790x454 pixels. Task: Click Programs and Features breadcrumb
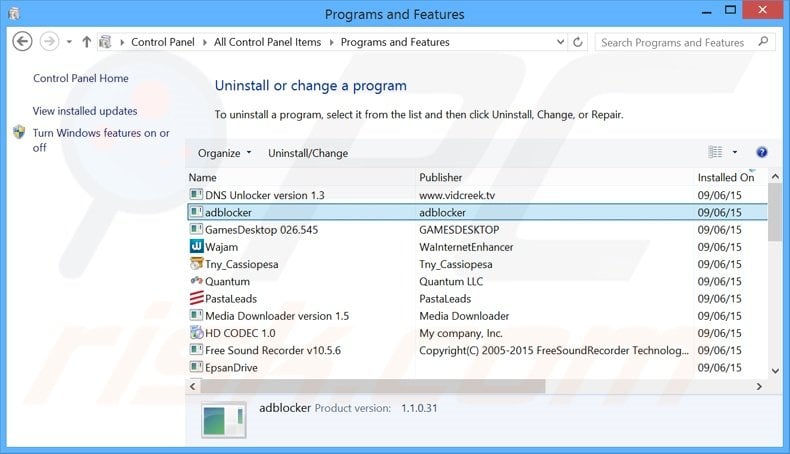pyautogui.click(x=395, y=42)
